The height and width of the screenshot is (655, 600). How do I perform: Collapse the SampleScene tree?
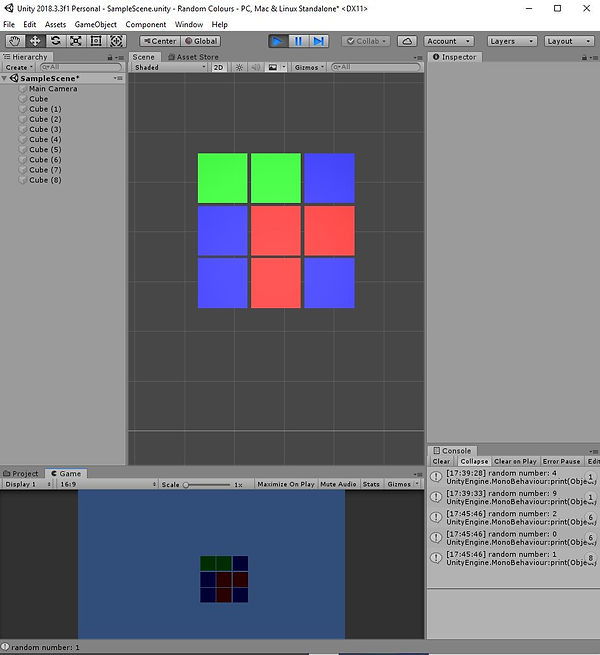click(4, 78)
